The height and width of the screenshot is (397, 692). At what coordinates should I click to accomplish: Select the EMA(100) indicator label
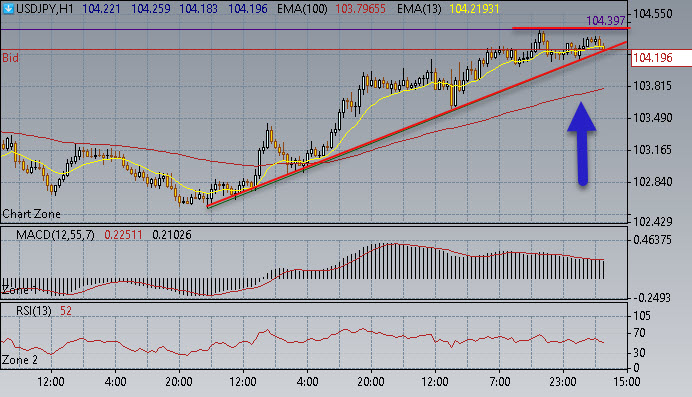(x=302, y=8)
